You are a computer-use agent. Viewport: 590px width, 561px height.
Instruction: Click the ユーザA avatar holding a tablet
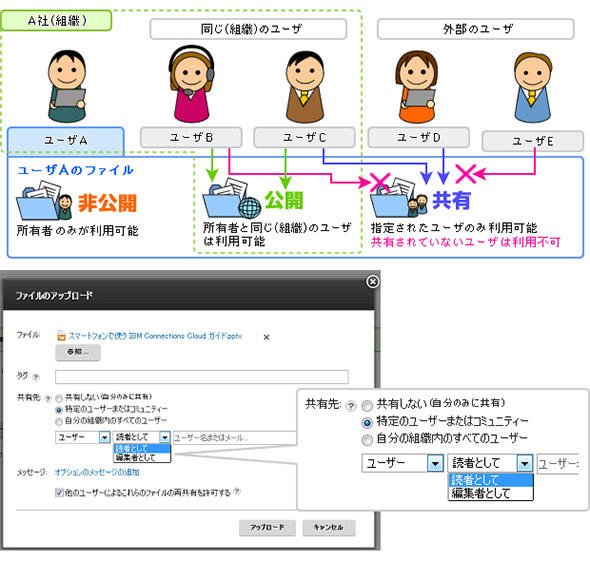(x=67, y=86)
